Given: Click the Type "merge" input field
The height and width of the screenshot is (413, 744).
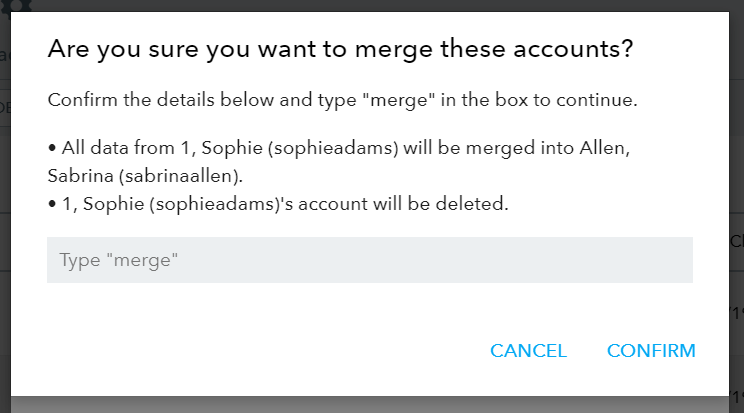Looking at the screenshot, I should [370, 260].
